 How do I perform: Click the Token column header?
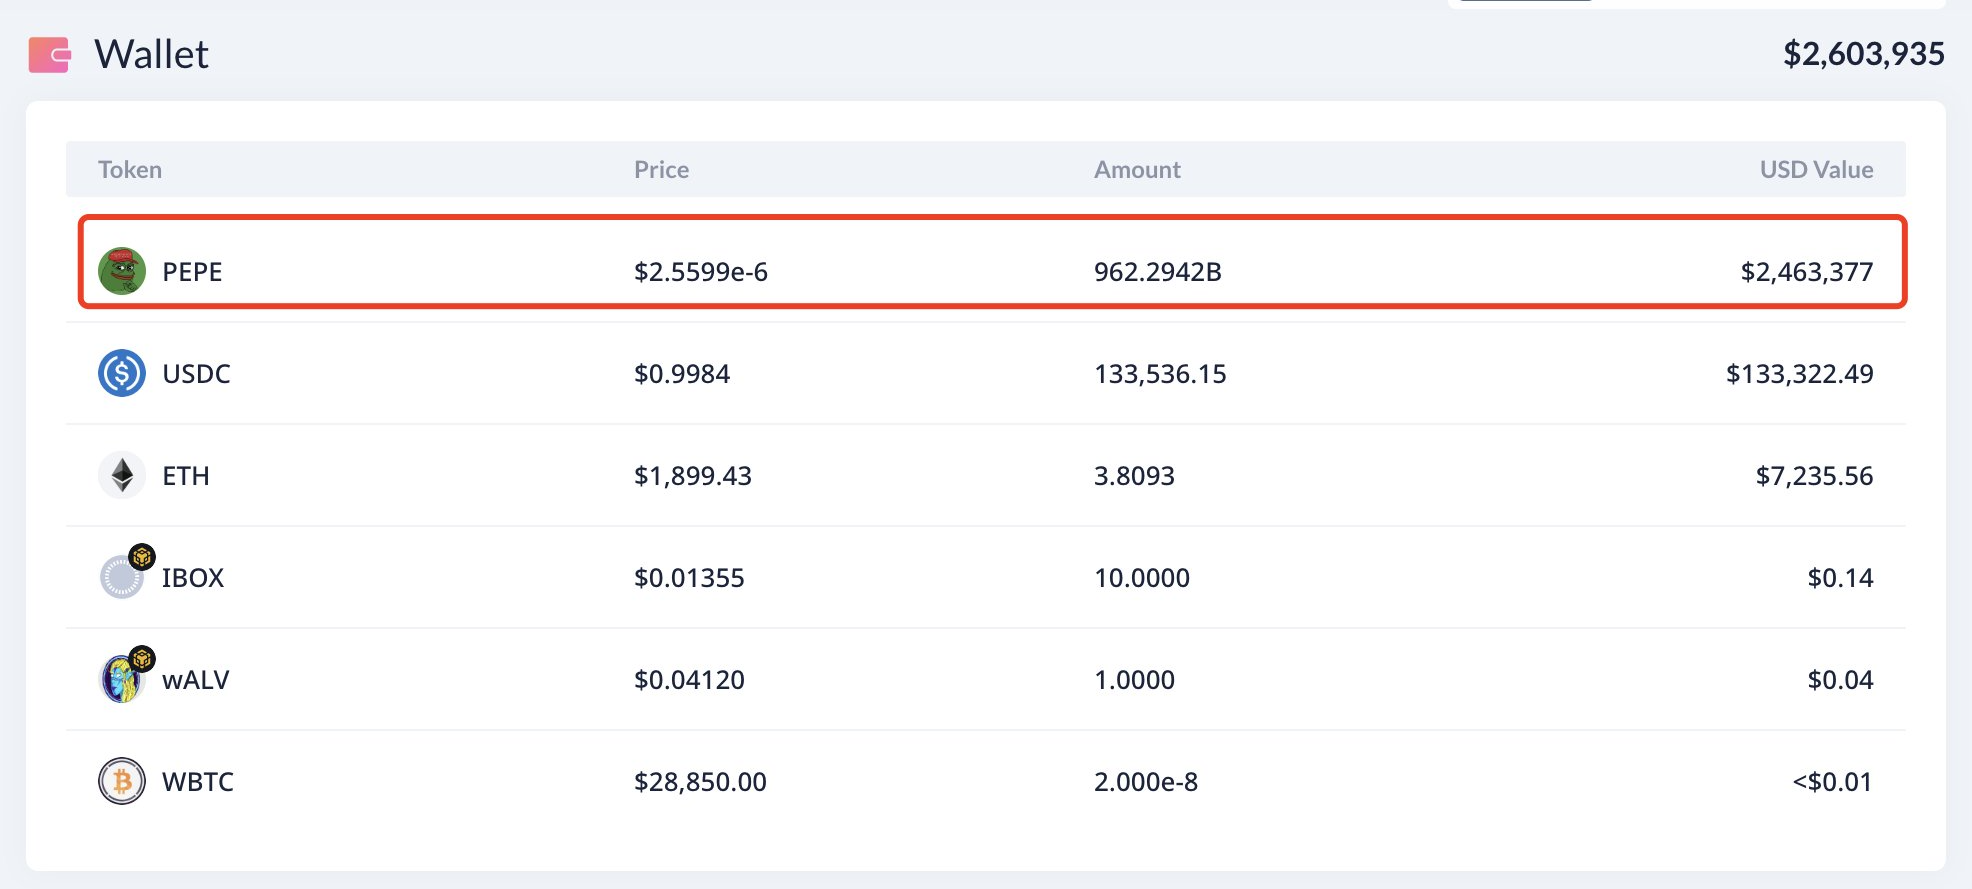point(130,169)
